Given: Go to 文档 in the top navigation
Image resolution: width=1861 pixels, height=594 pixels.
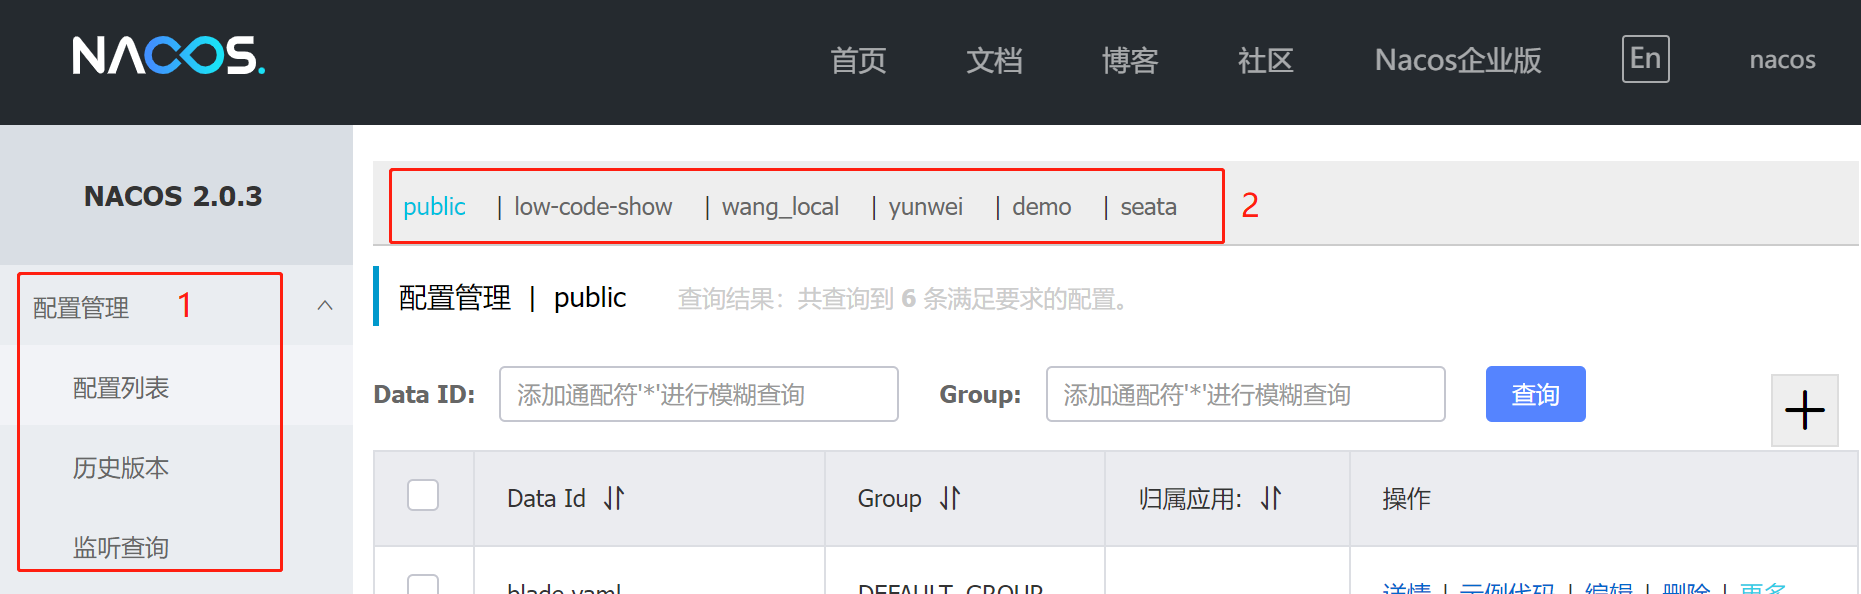Looking at the screenshot, I should point(994,61).
